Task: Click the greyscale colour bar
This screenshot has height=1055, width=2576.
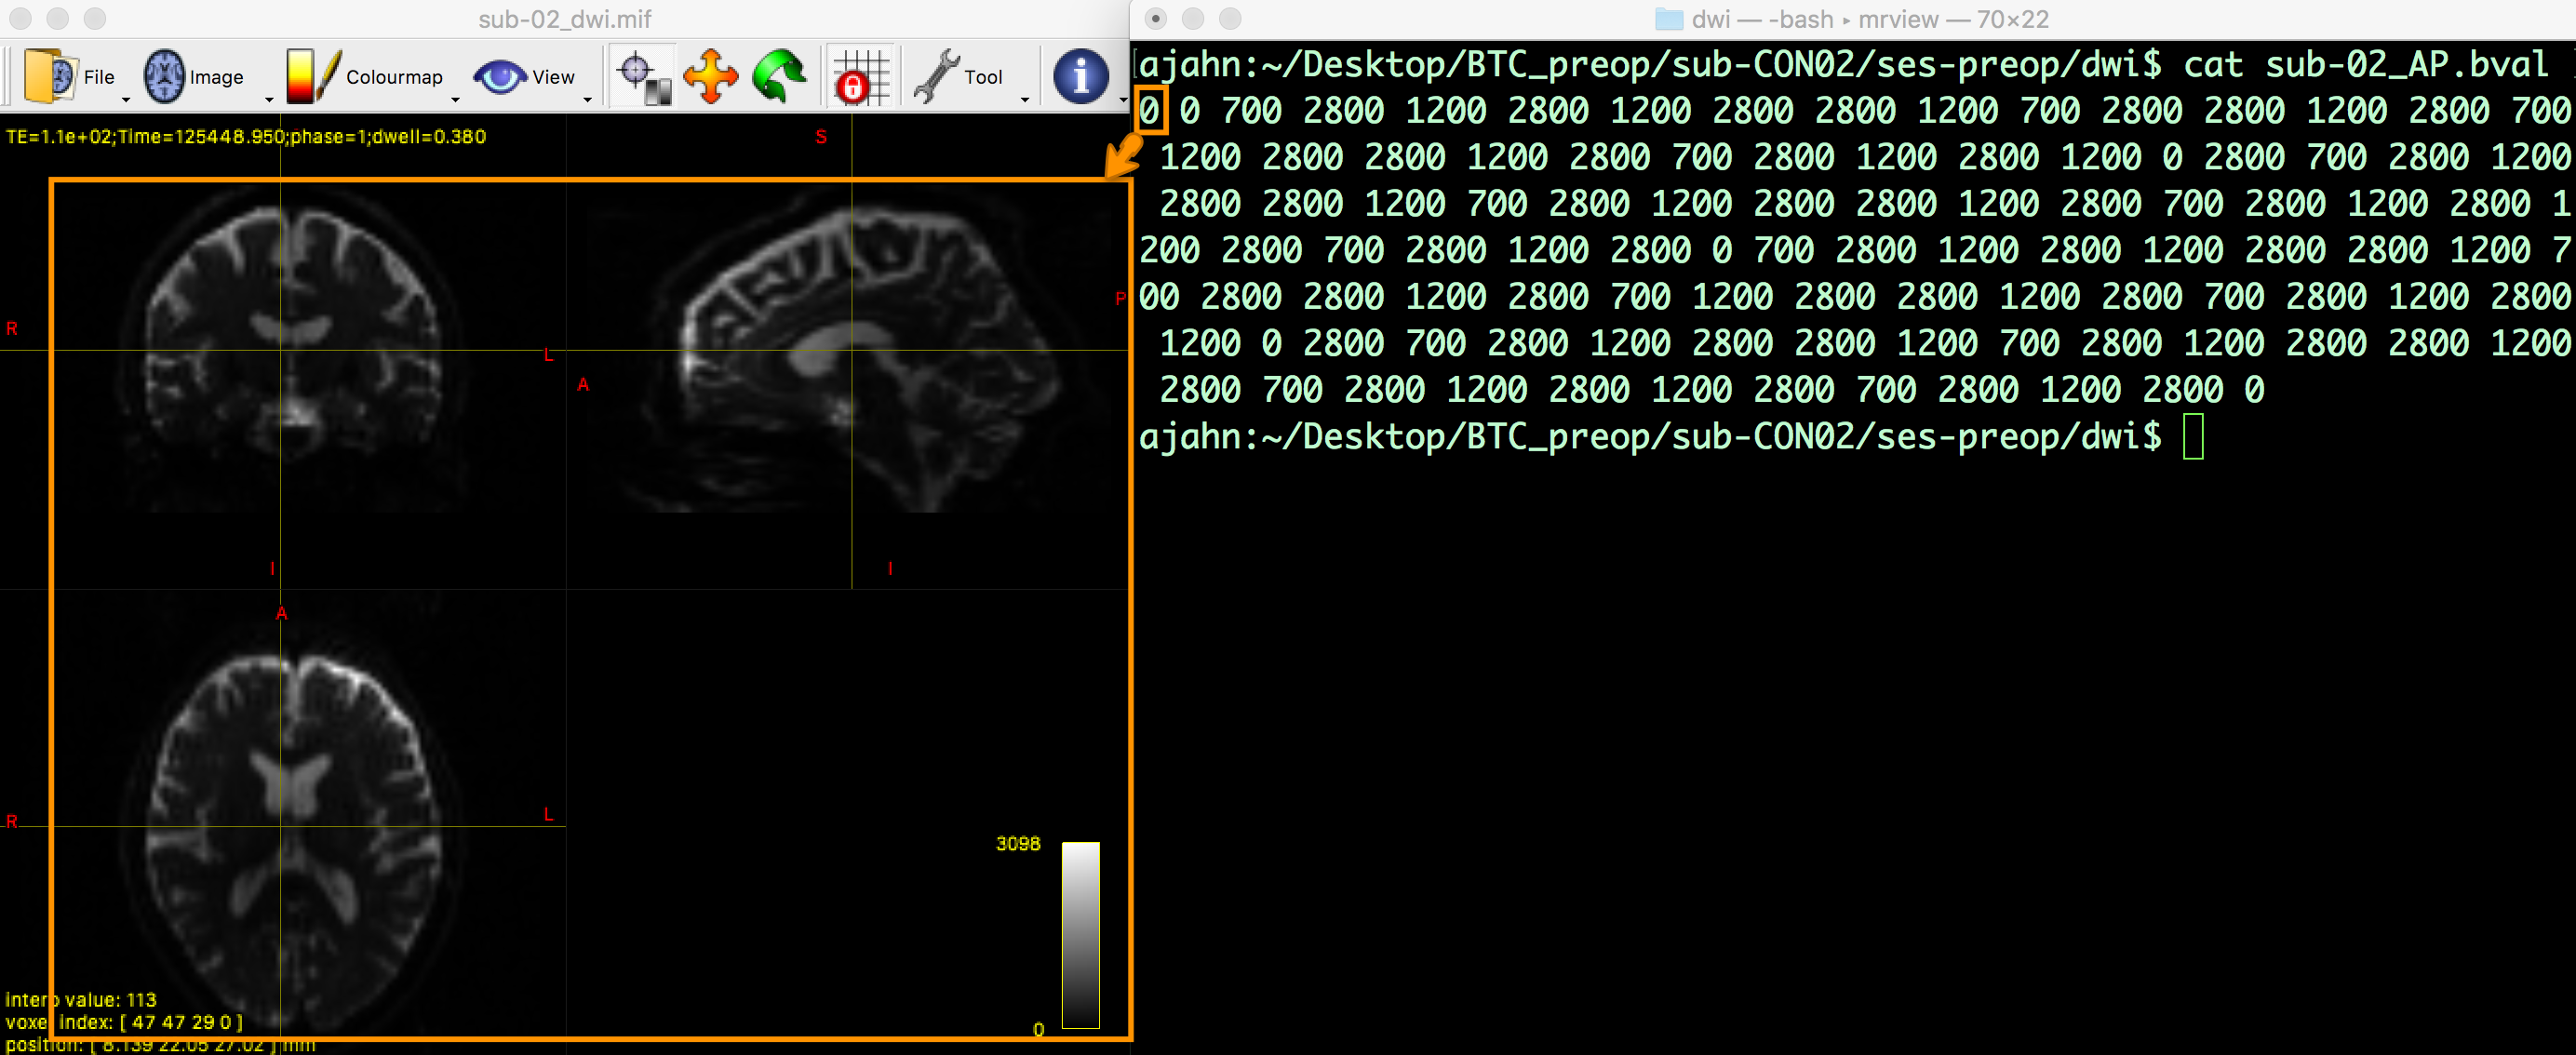Action: [x=1080, y=935]
